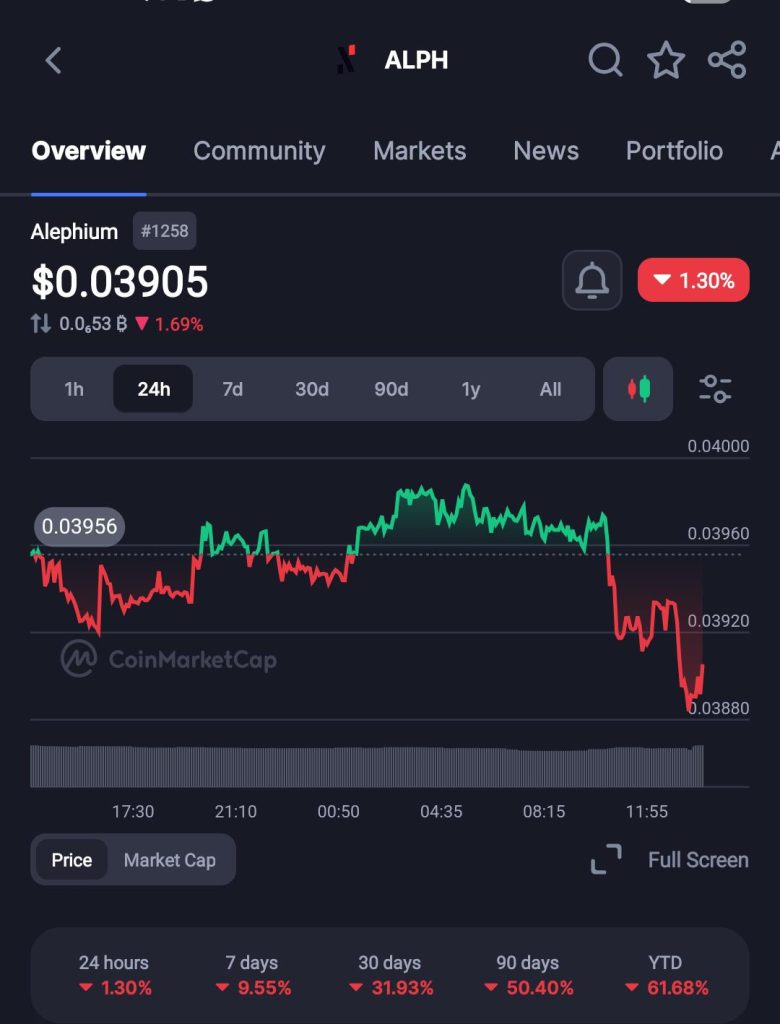780x1024 pixels.
Task: Tap the 0.03960 axis label
Action: tap(718, 534)
